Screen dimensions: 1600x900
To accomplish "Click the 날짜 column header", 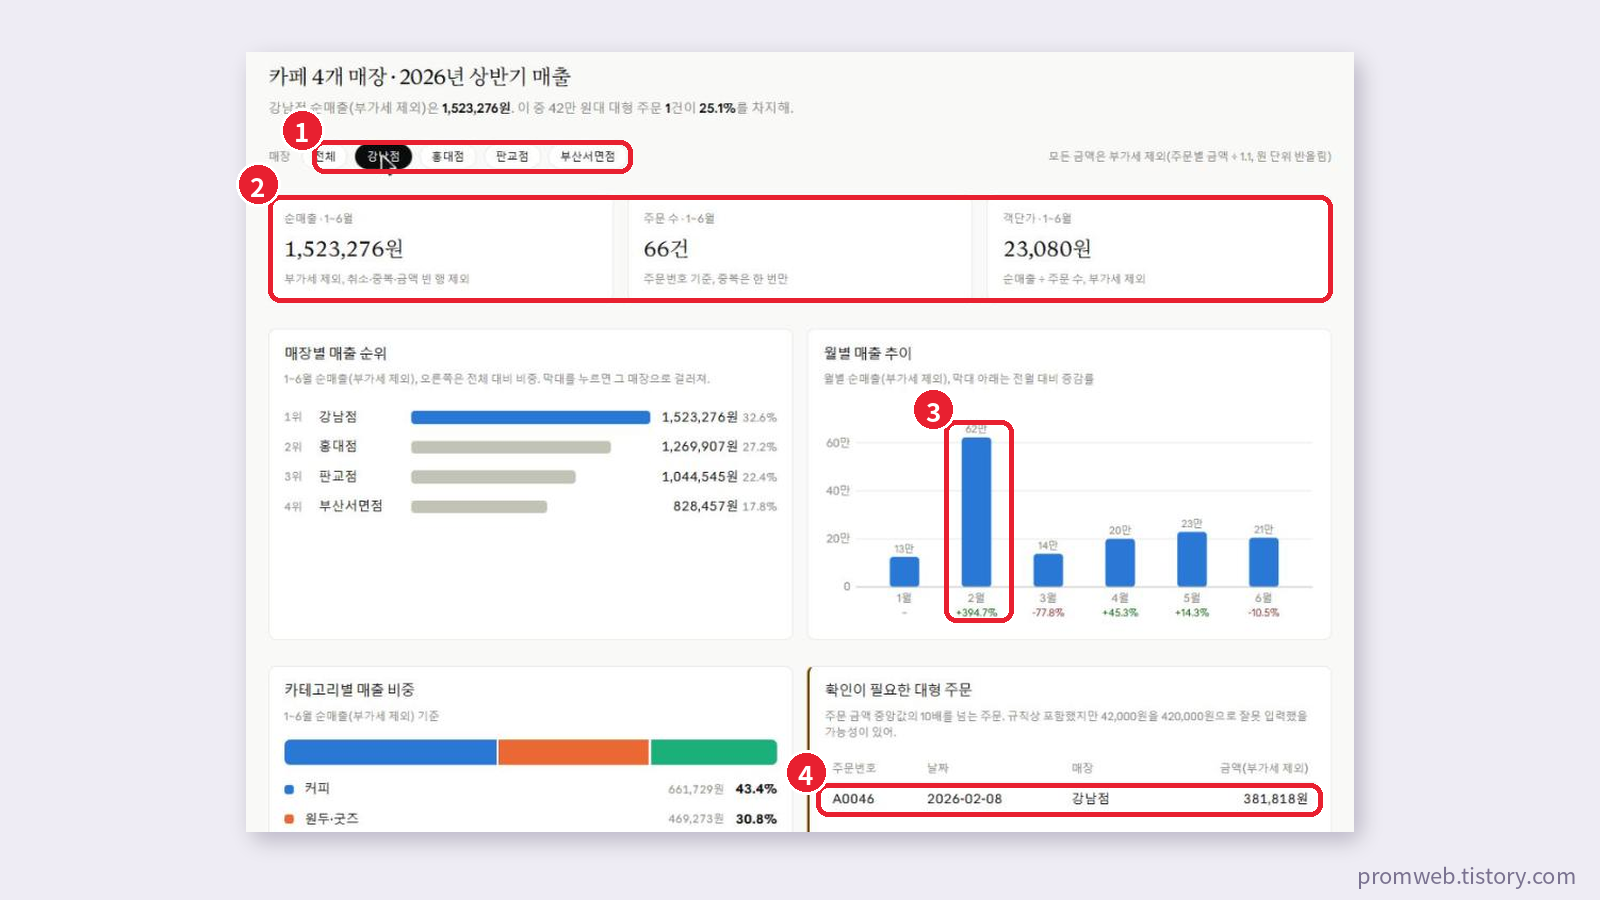I will (x=937, y=768).
